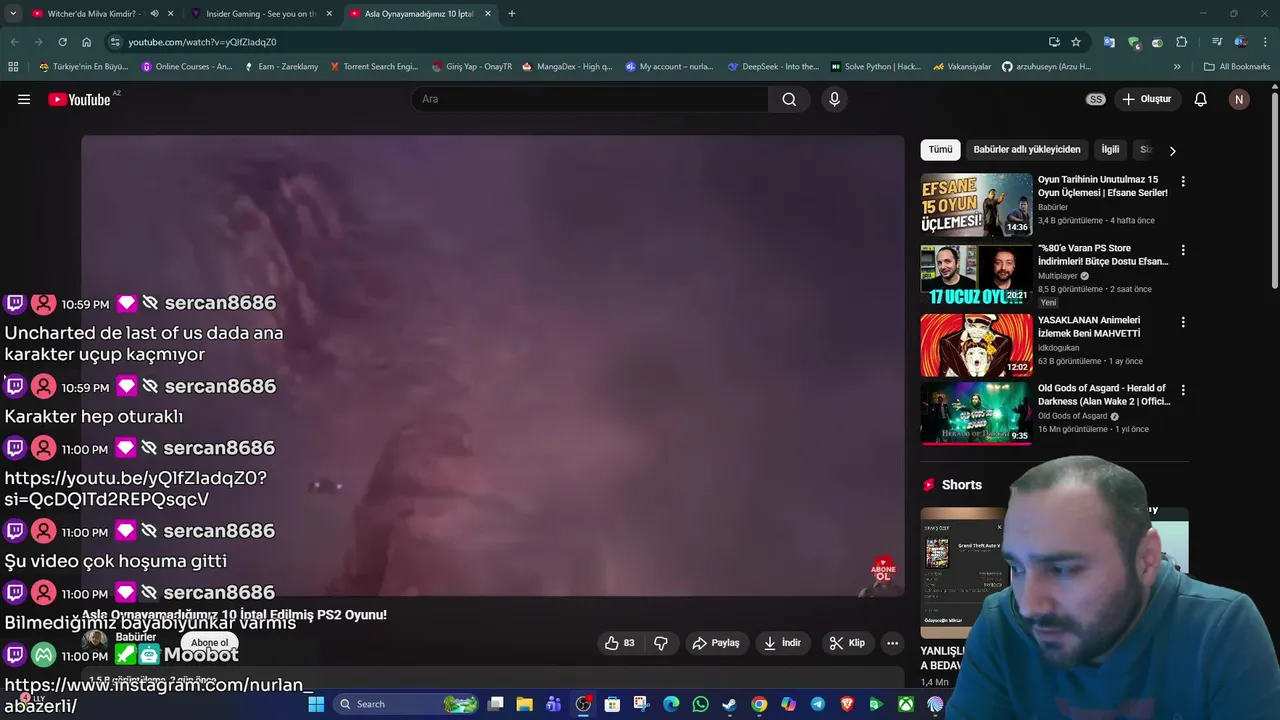
Task: Open options for Old Gods of Asgard video
Action: [1183, 390]
